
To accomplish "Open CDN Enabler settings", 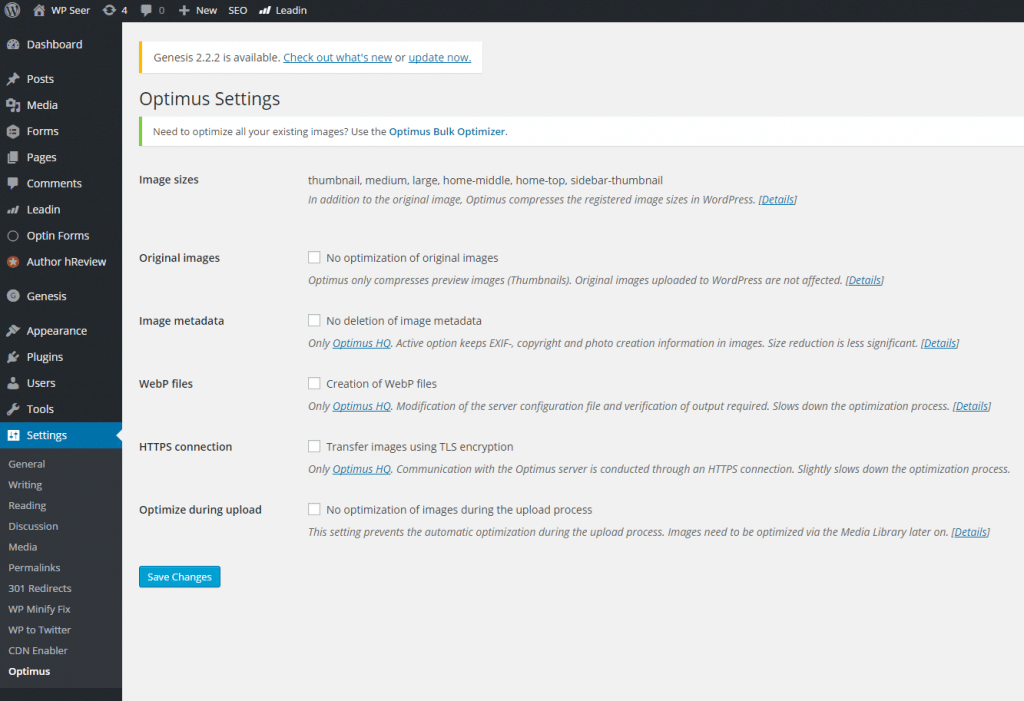I will [38, 651].
